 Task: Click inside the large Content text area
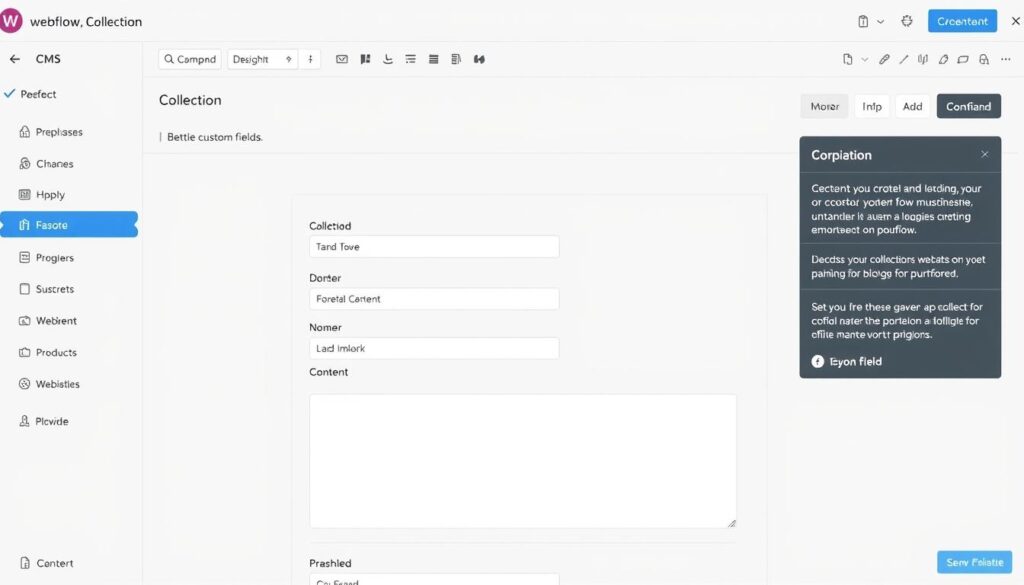pyautogui.click(x=522, y=461)
